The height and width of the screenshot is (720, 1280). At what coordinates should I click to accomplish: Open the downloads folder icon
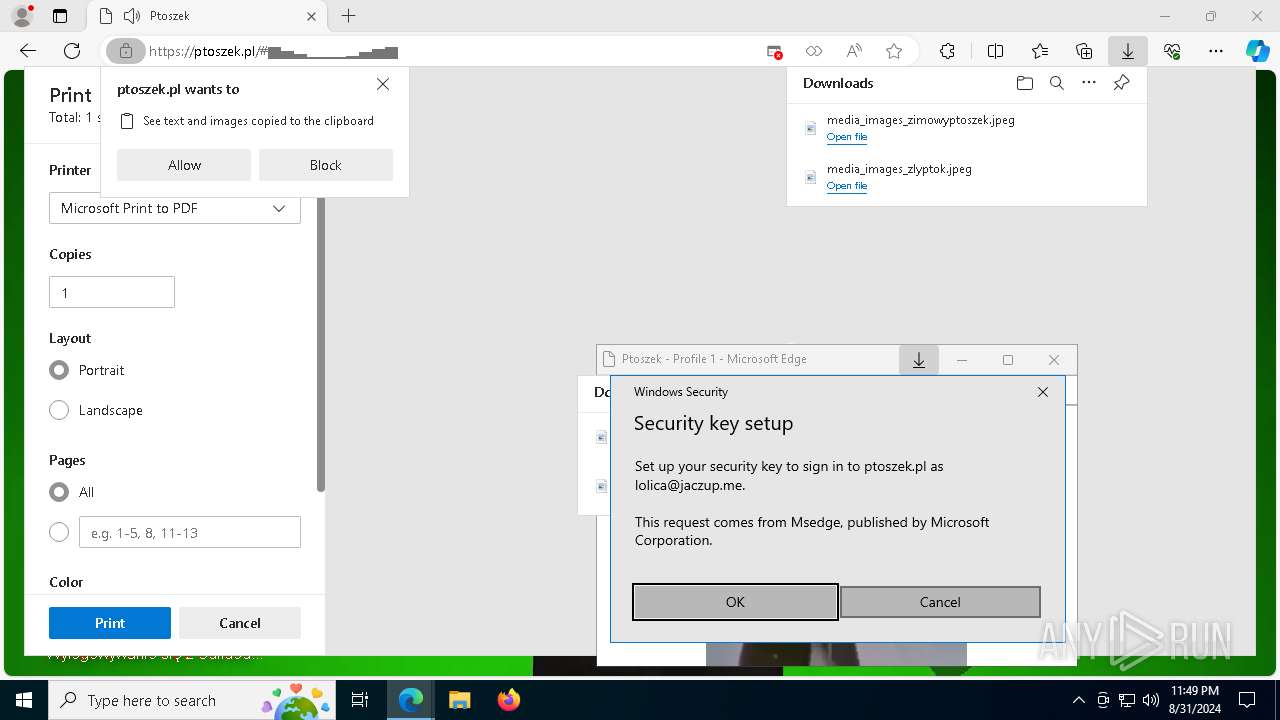(1024, 83)
